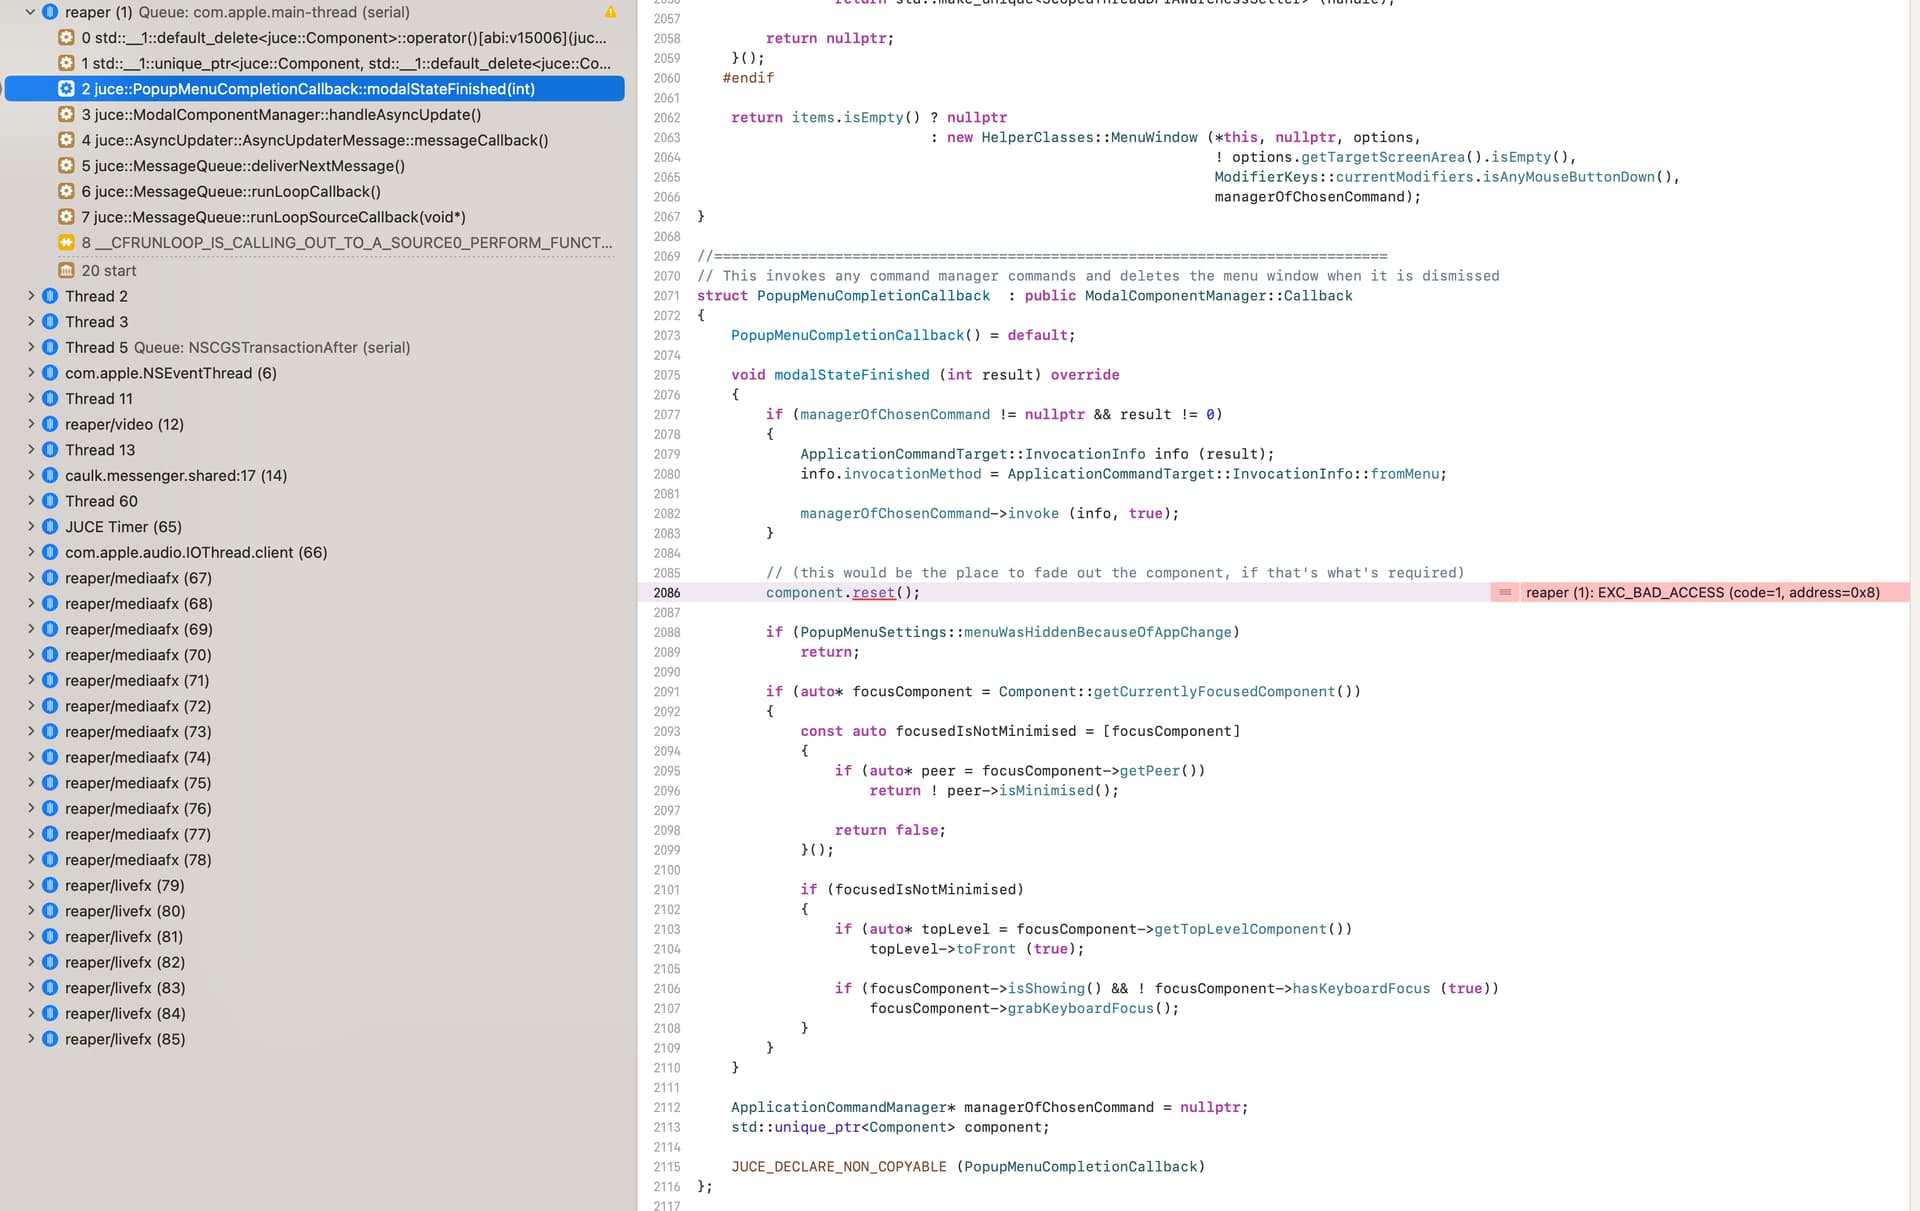Screen dimensions: 1920x1211
Task: Click thread icon of reaper/livefx (79)
Action: pyautogui.click(x=50, y=885)
